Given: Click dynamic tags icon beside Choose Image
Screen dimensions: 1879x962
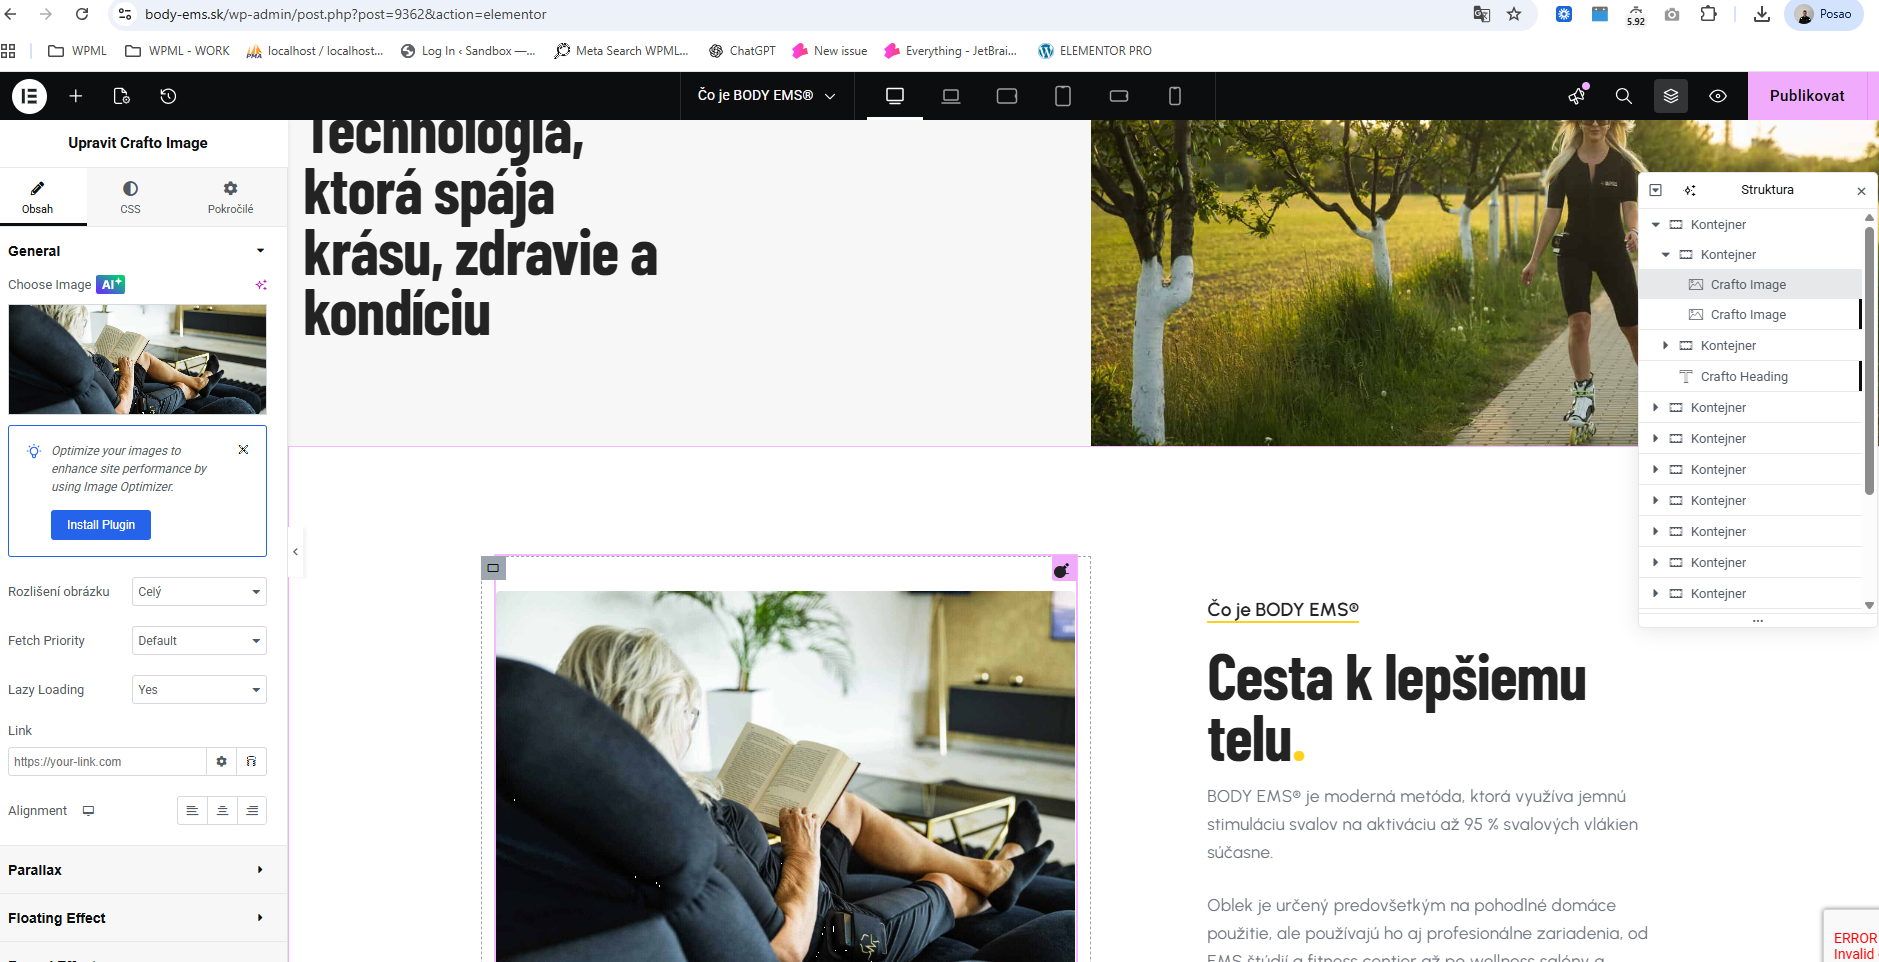Looking at the screenshot, I should click(261, 285).
